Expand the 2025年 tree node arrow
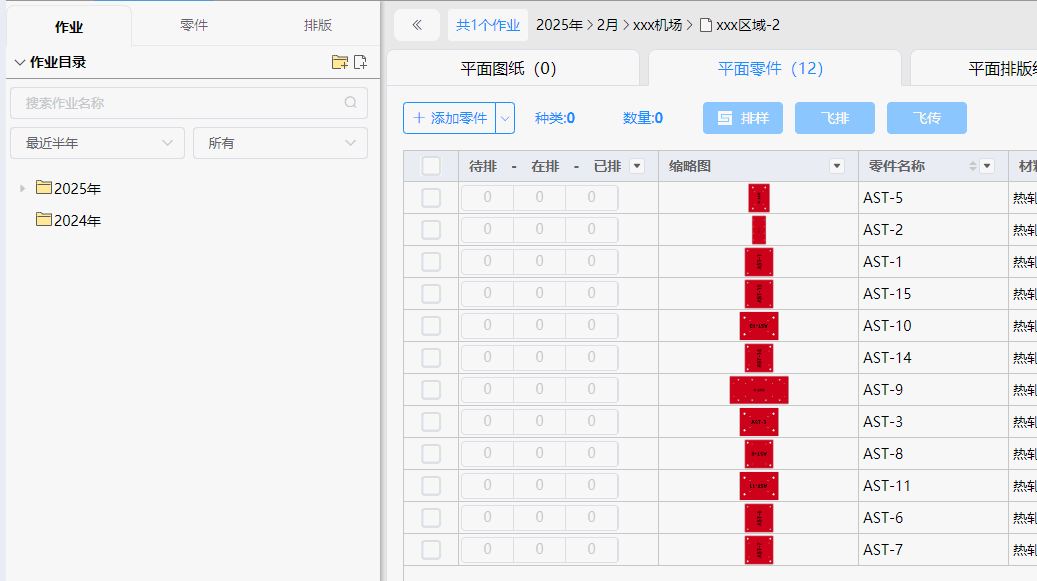This screenshot has width=1037, height=581. pos(23,188)
